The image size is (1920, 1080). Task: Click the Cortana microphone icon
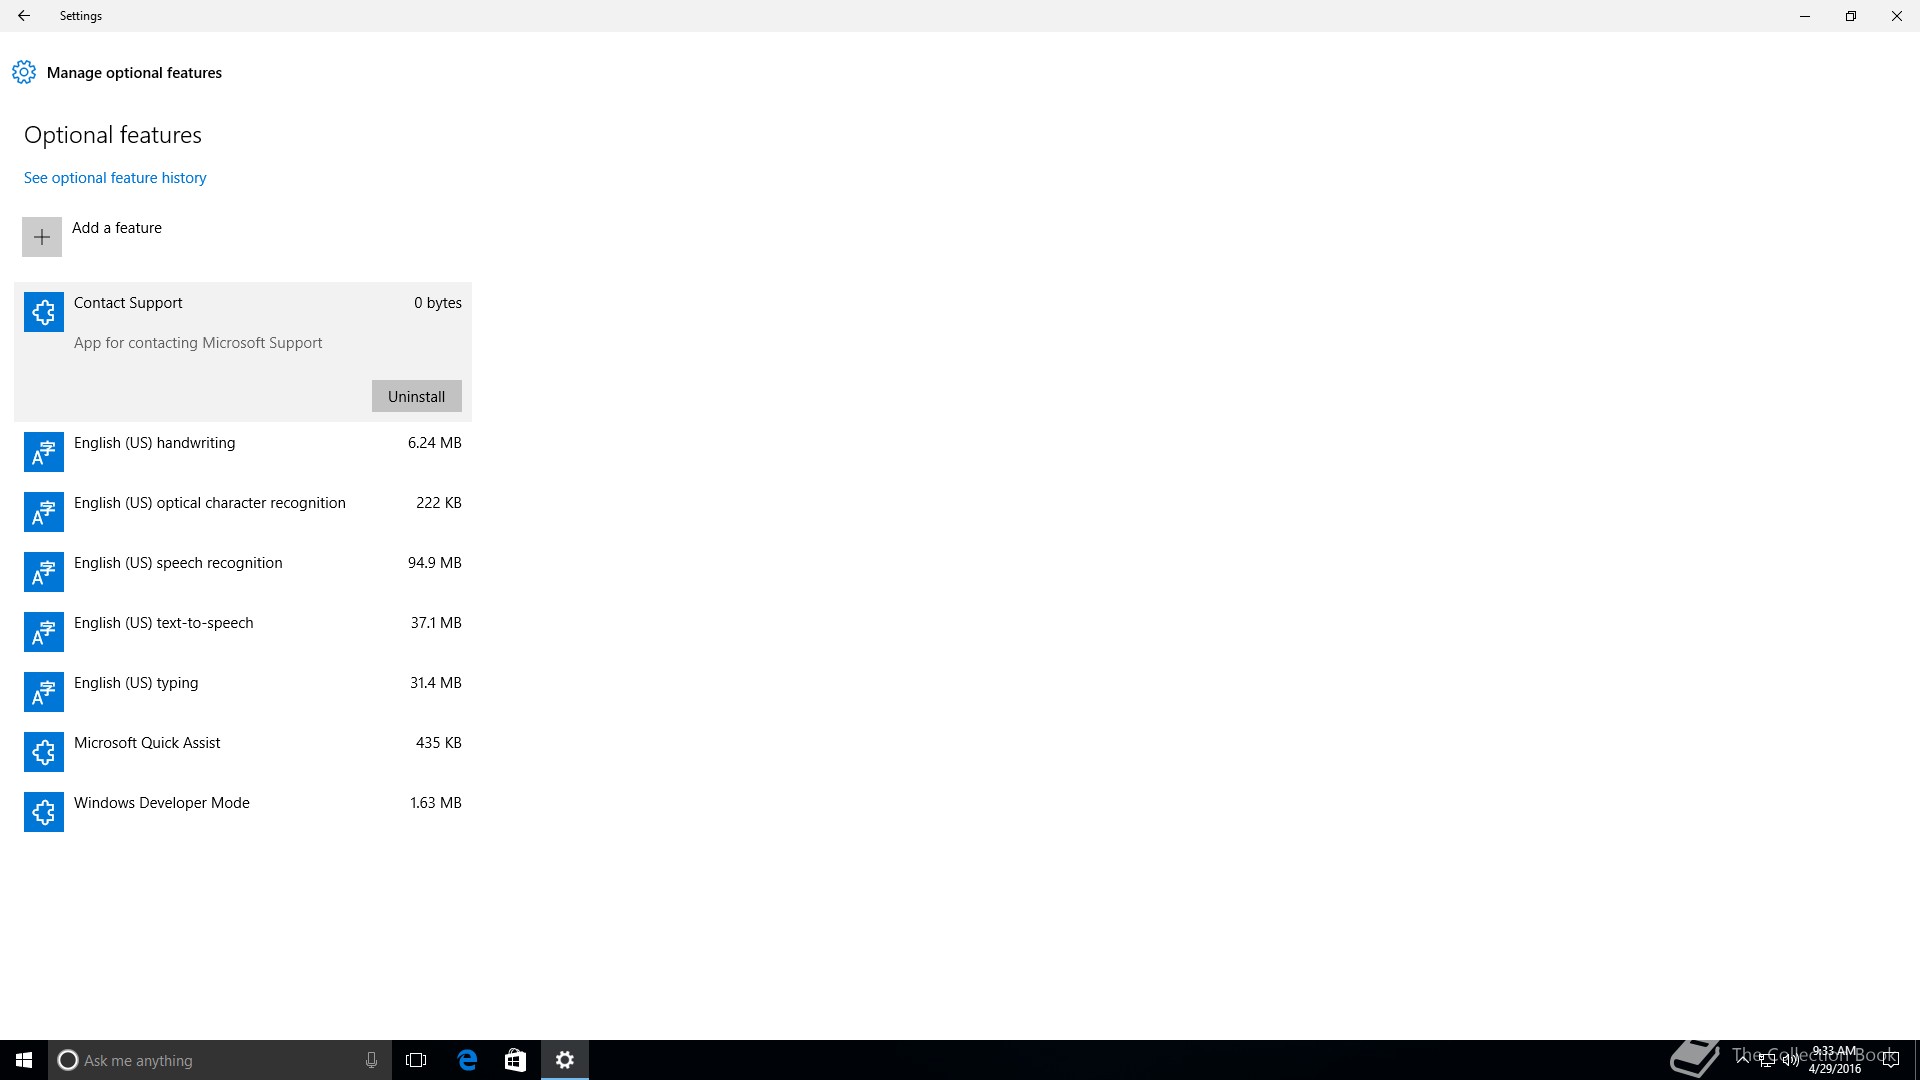pyautogui.click(x=371, y=1060)
